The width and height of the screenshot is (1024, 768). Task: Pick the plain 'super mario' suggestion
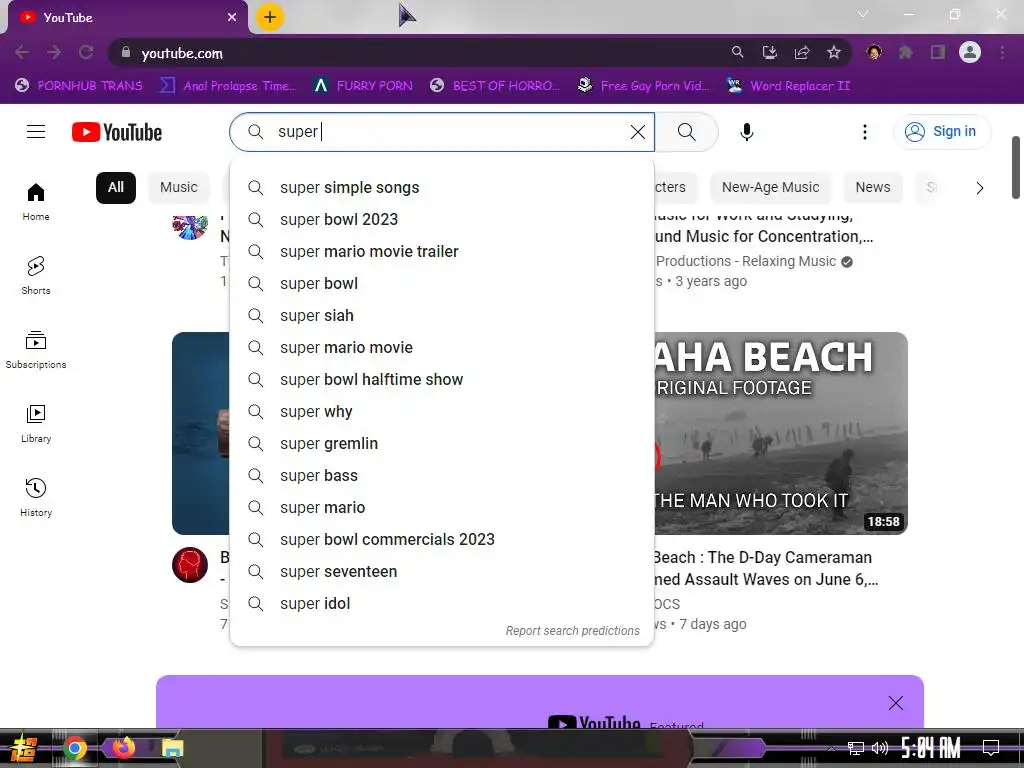click(x=441, y=508)
